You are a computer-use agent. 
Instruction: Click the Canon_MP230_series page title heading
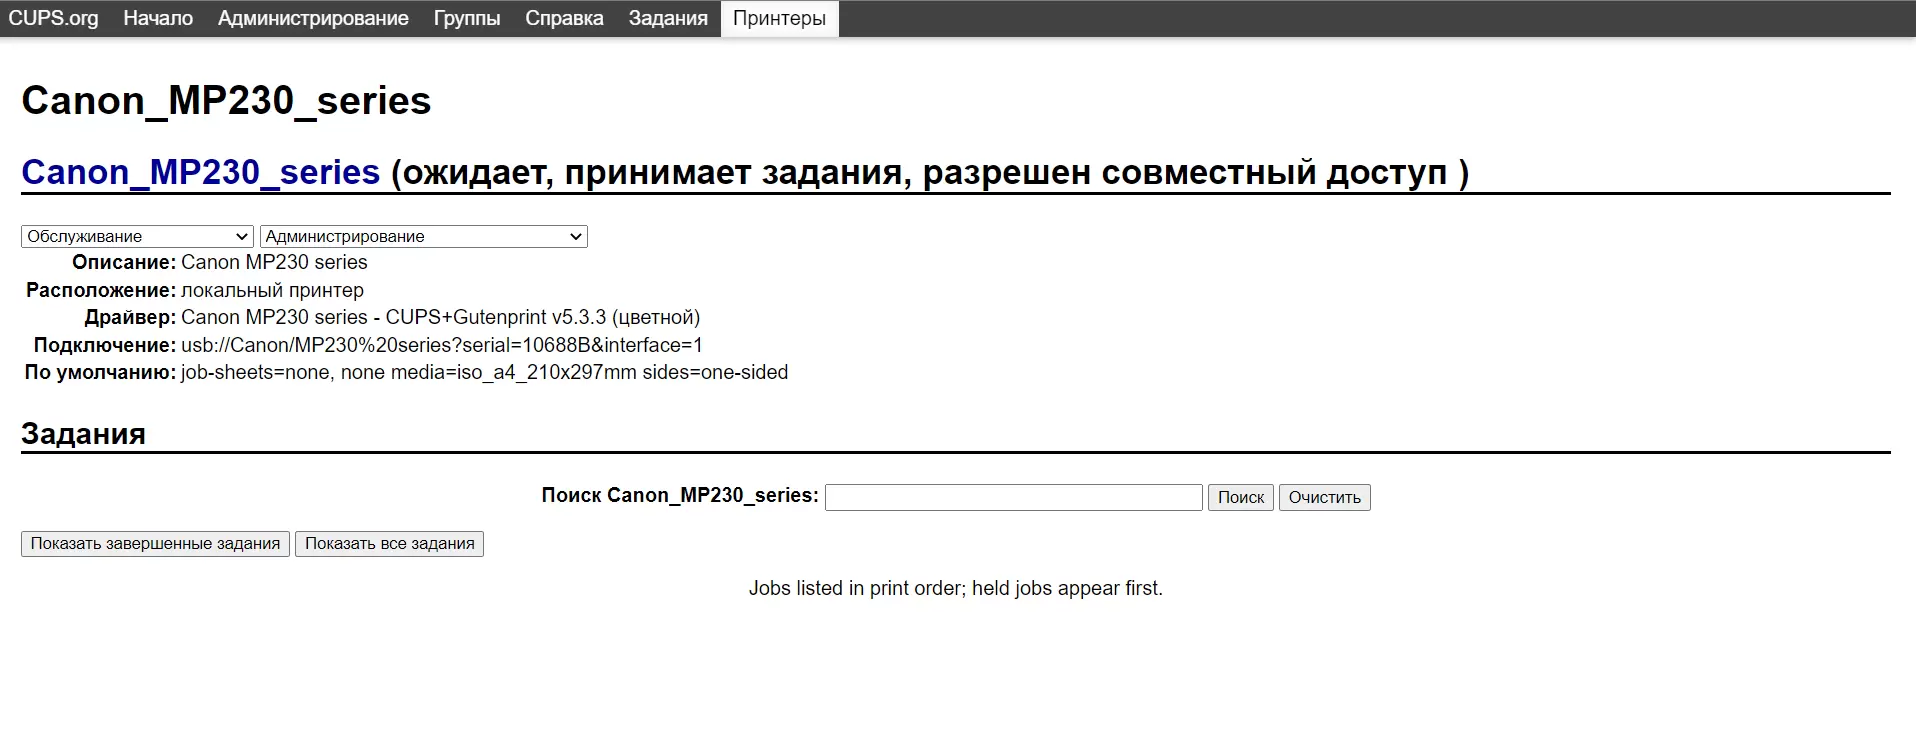tap(226, 100)
